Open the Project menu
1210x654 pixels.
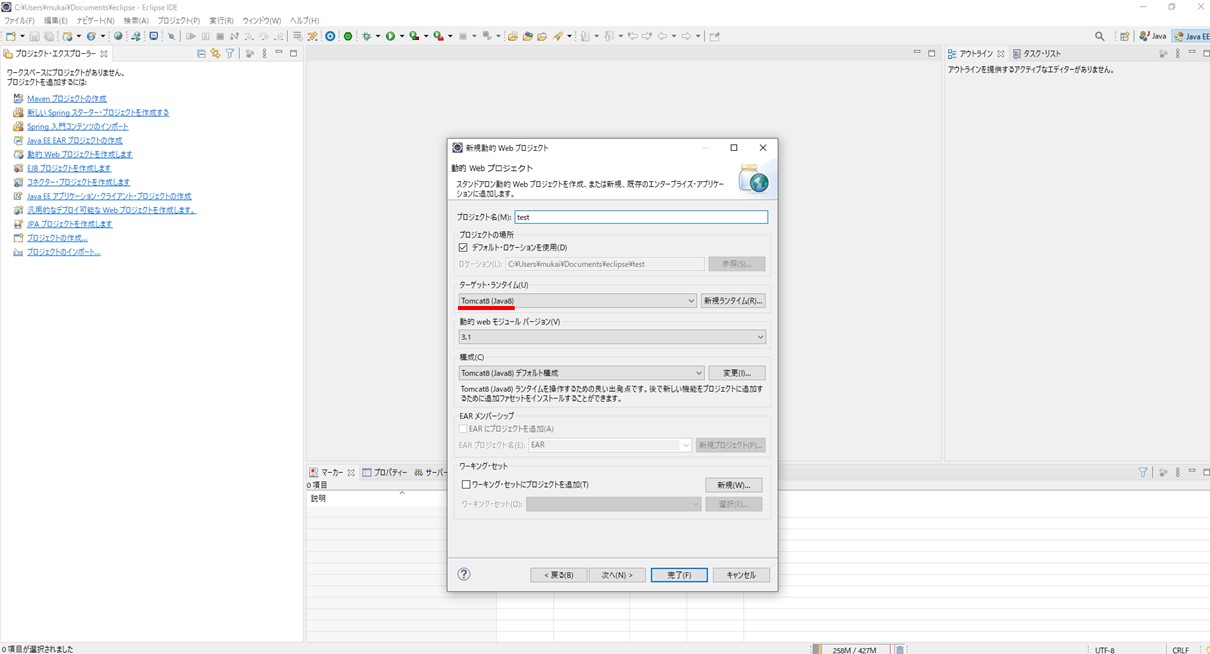pyautogui.click(x=179, y=20)
